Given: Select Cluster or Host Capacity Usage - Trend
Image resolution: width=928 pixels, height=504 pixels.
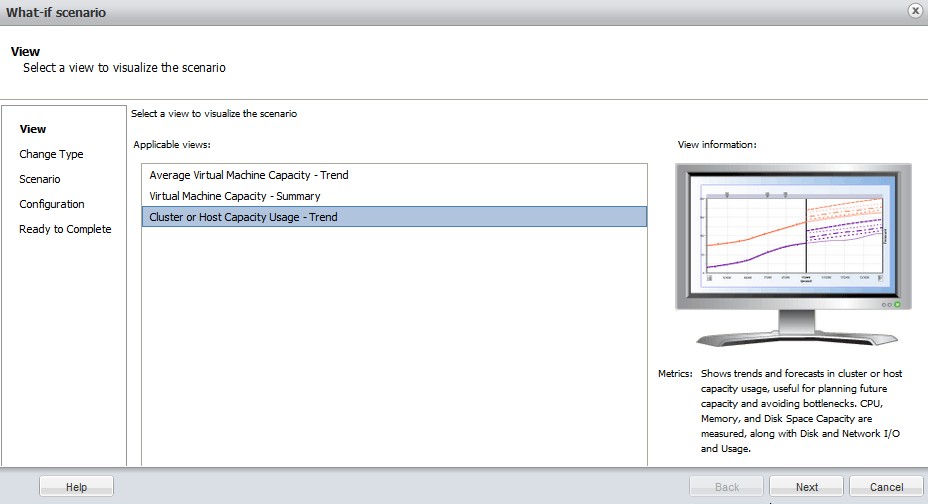Looking at the screenshot, I should [245, 217].
